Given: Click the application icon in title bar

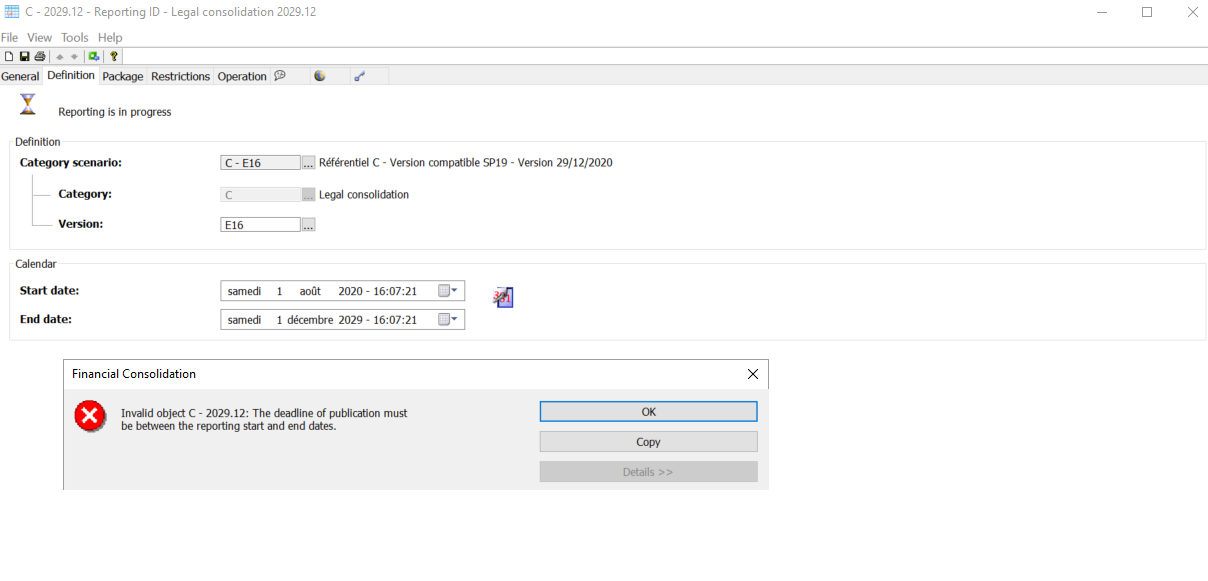Looking at the screenshot, I should pos(12,12).
